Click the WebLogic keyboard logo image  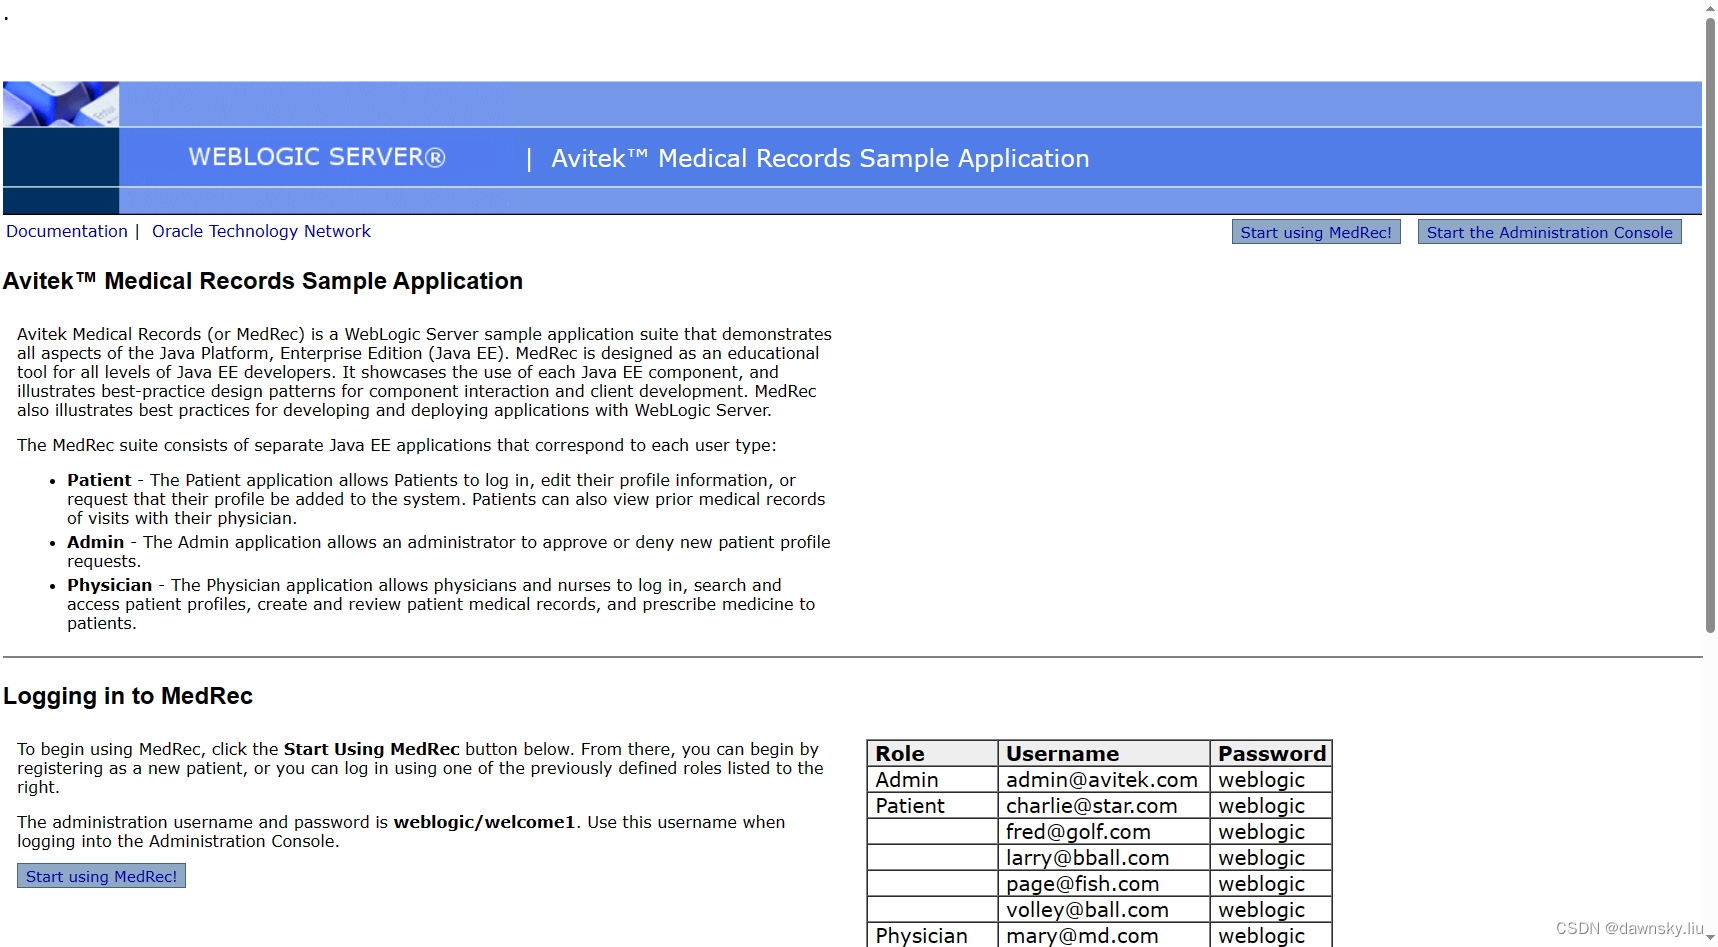tap(61, 104)
